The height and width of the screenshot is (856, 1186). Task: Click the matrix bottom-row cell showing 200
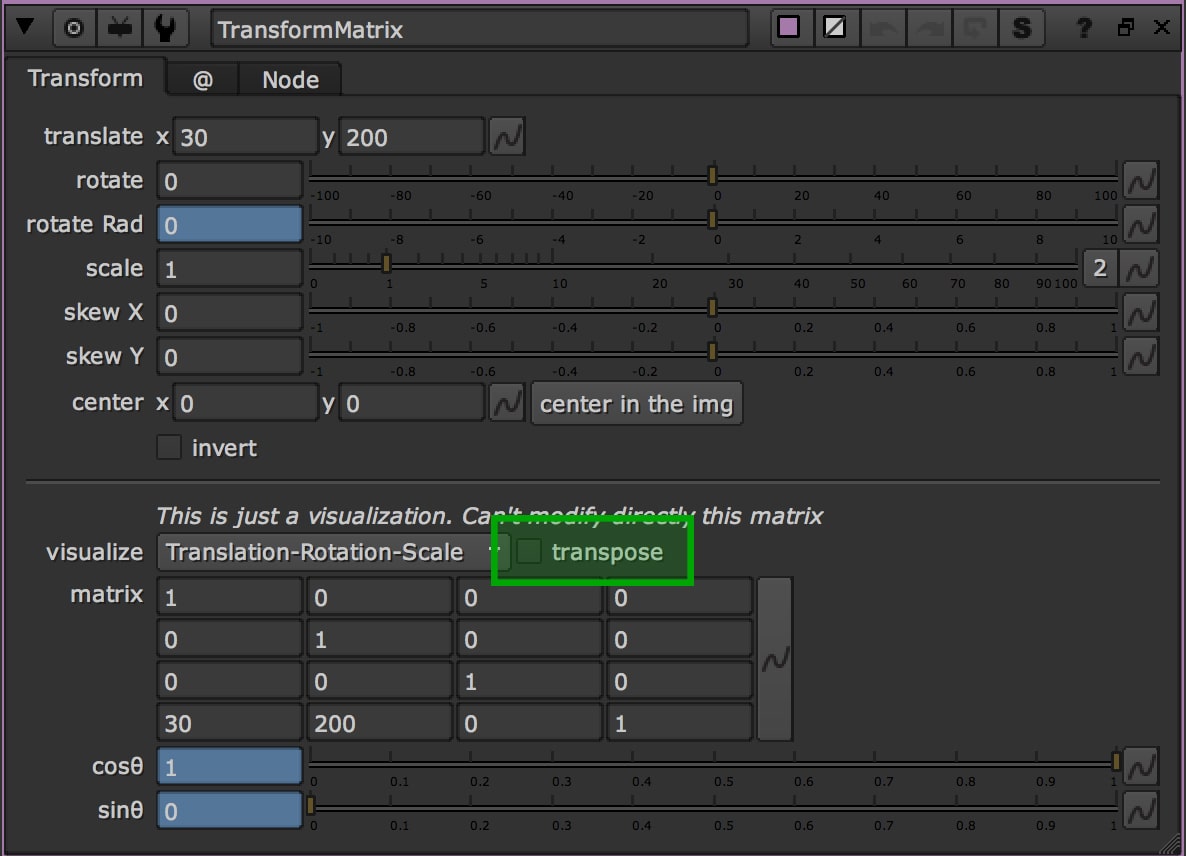coord(379,723)
